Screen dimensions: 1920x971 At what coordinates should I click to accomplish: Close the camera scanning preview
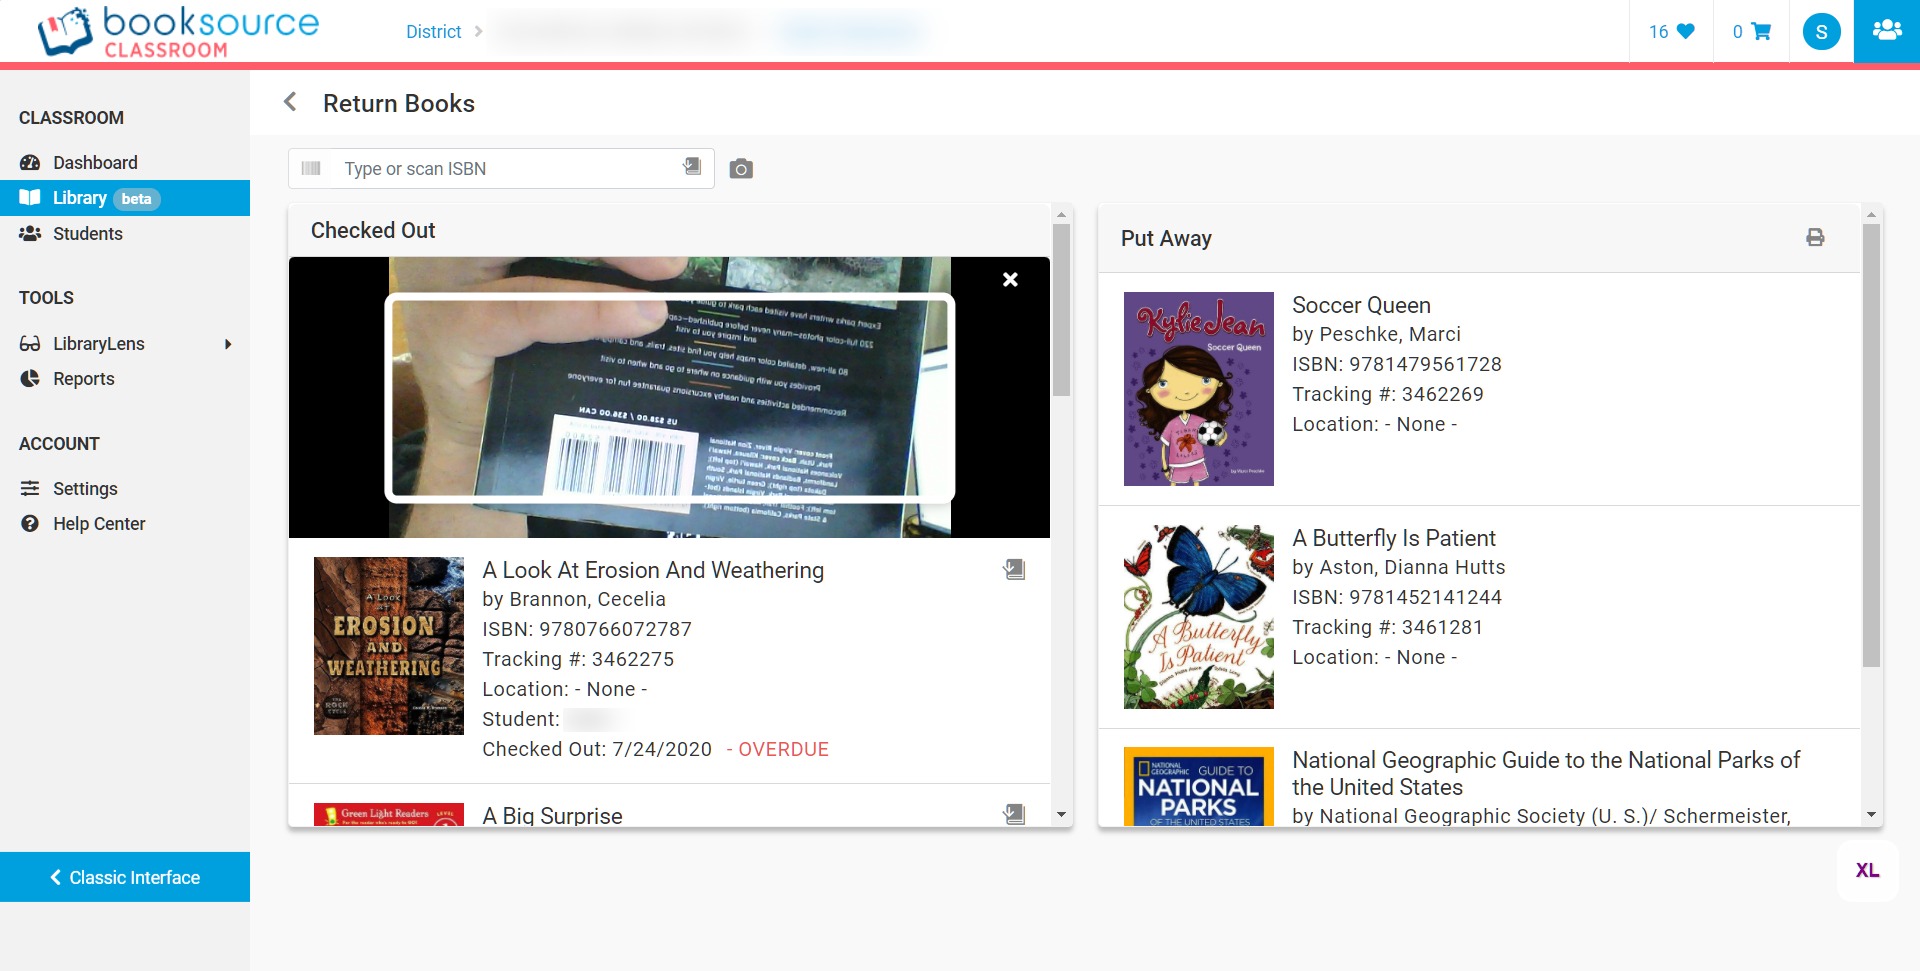click(x=1010, y=280)
